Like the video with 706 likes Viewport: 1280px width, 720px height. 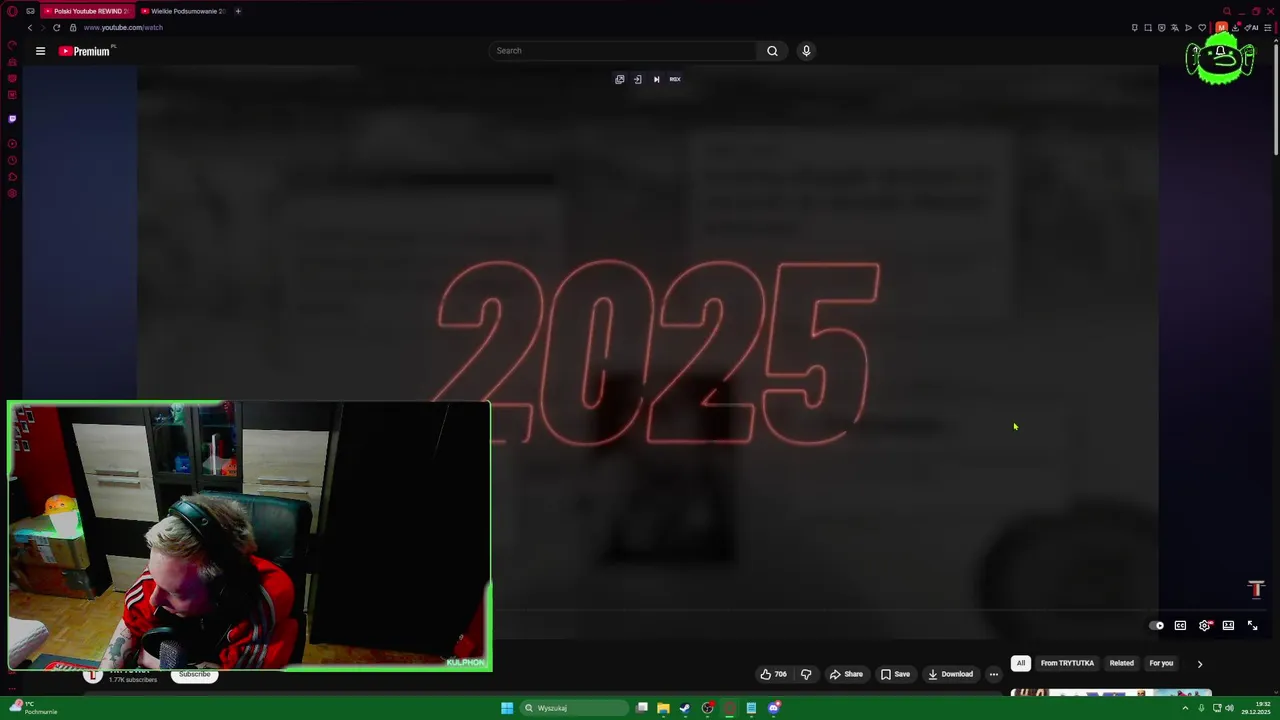pos(773,674)
